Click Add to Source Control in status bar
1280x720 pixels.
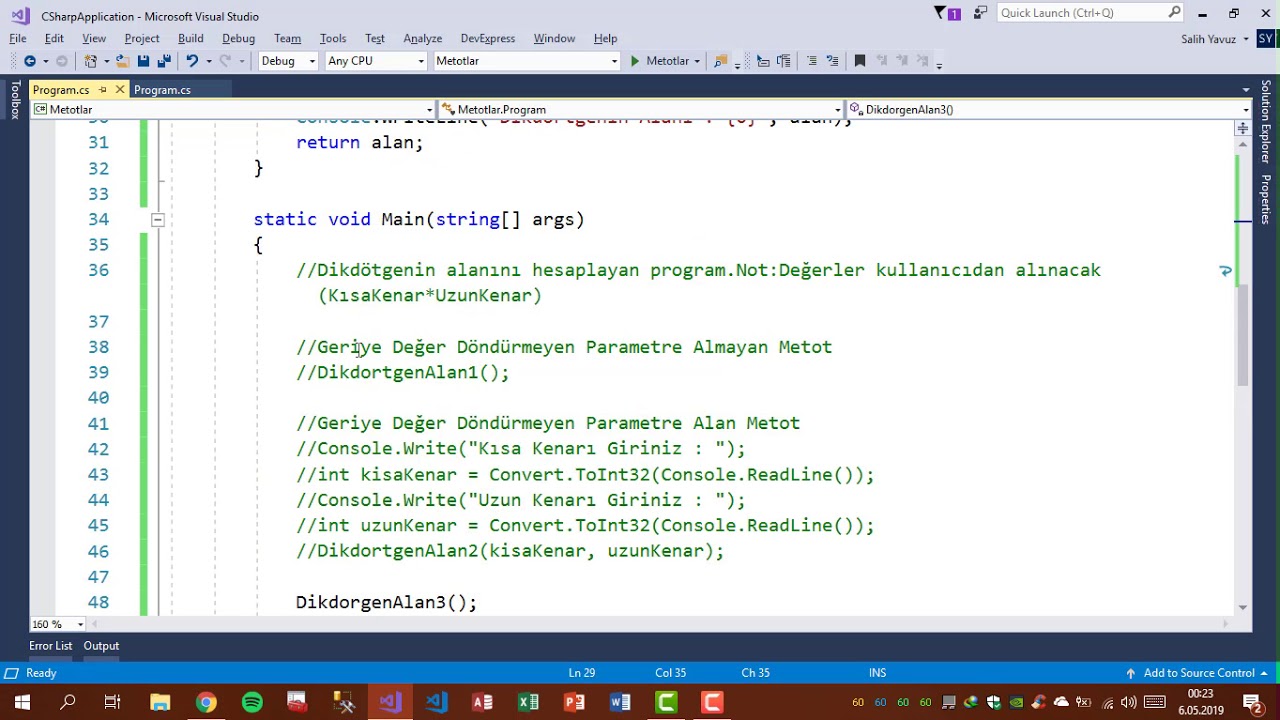click(1197, 673)
